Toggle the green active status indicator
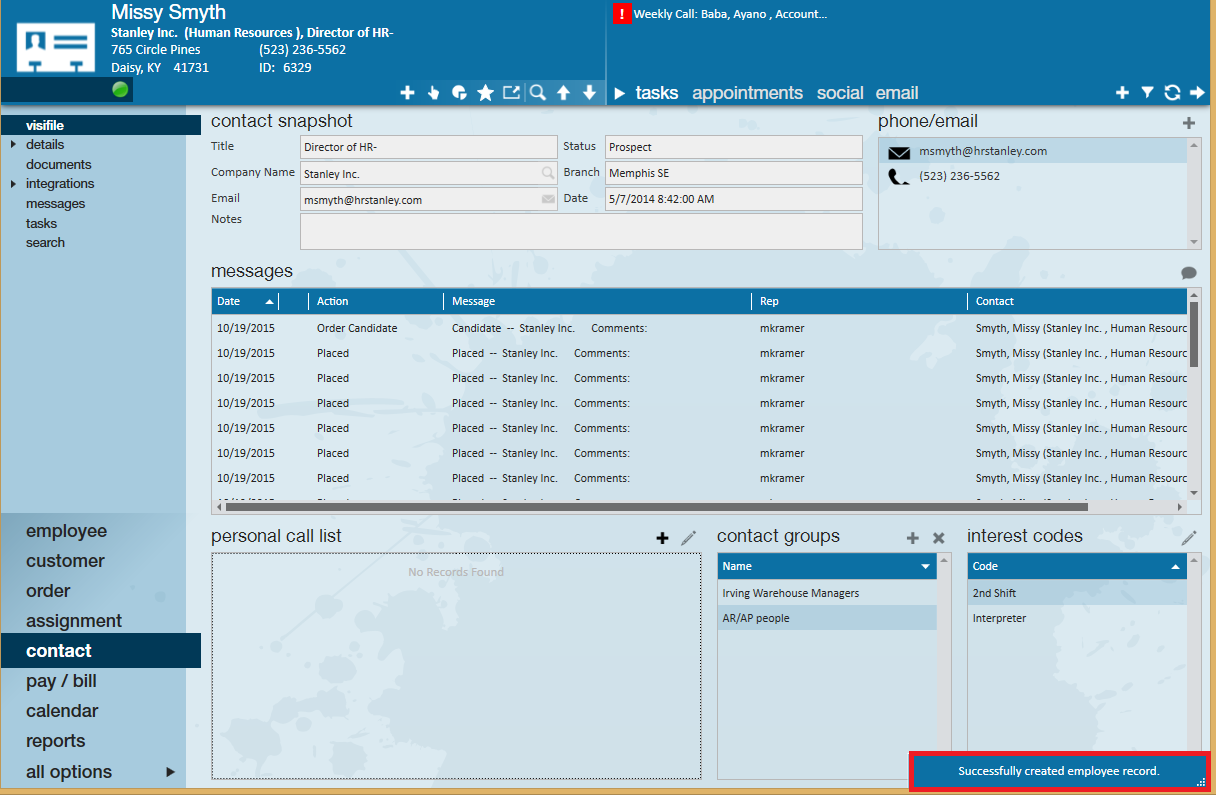Image resolution: width=1216 pixels, height=795 pixels. click(121, 90)
